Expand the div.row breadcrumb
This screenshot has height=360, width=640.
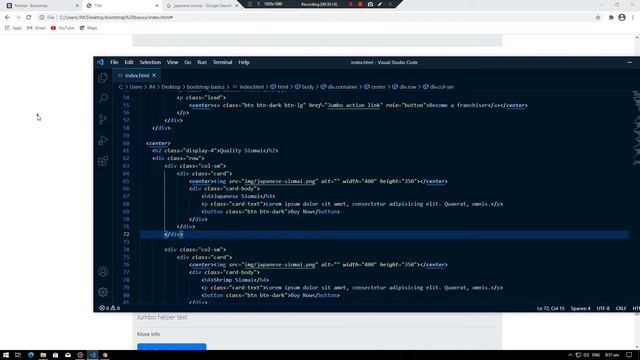click(x=404, y=87)
